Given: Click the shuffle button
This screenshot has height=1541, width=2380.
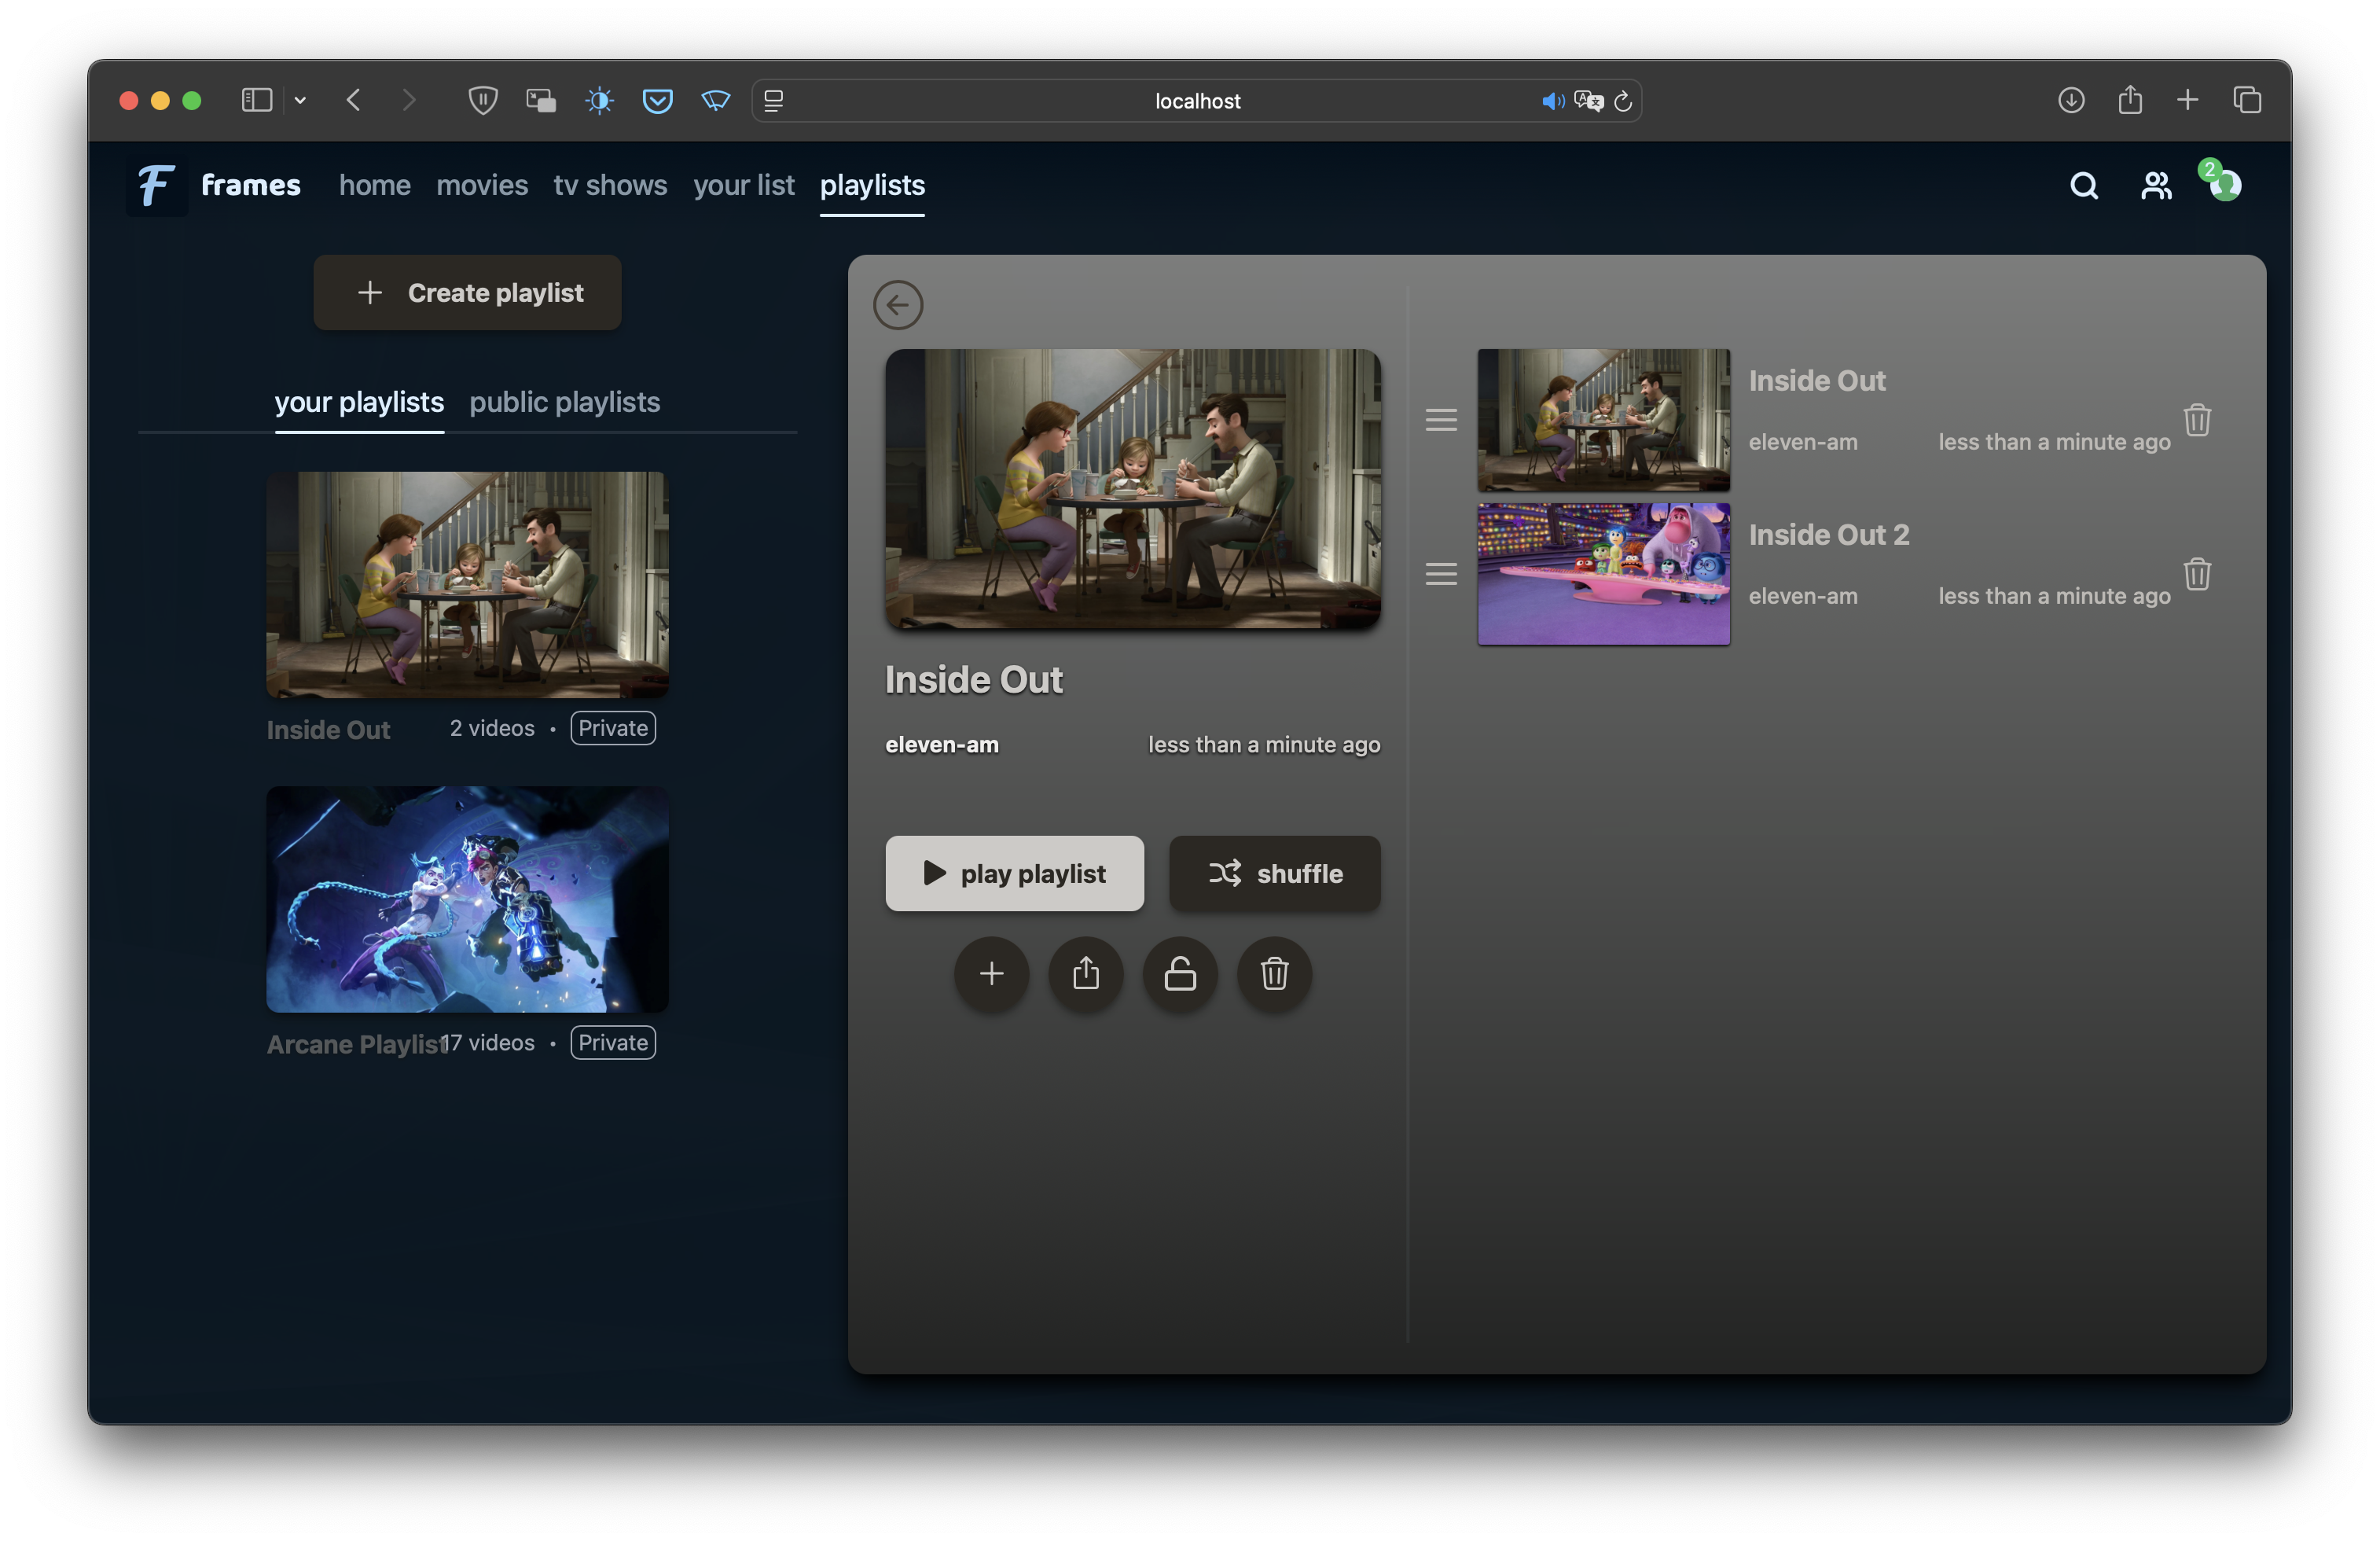Looking at the screenshot, I should coord(1275,874).
